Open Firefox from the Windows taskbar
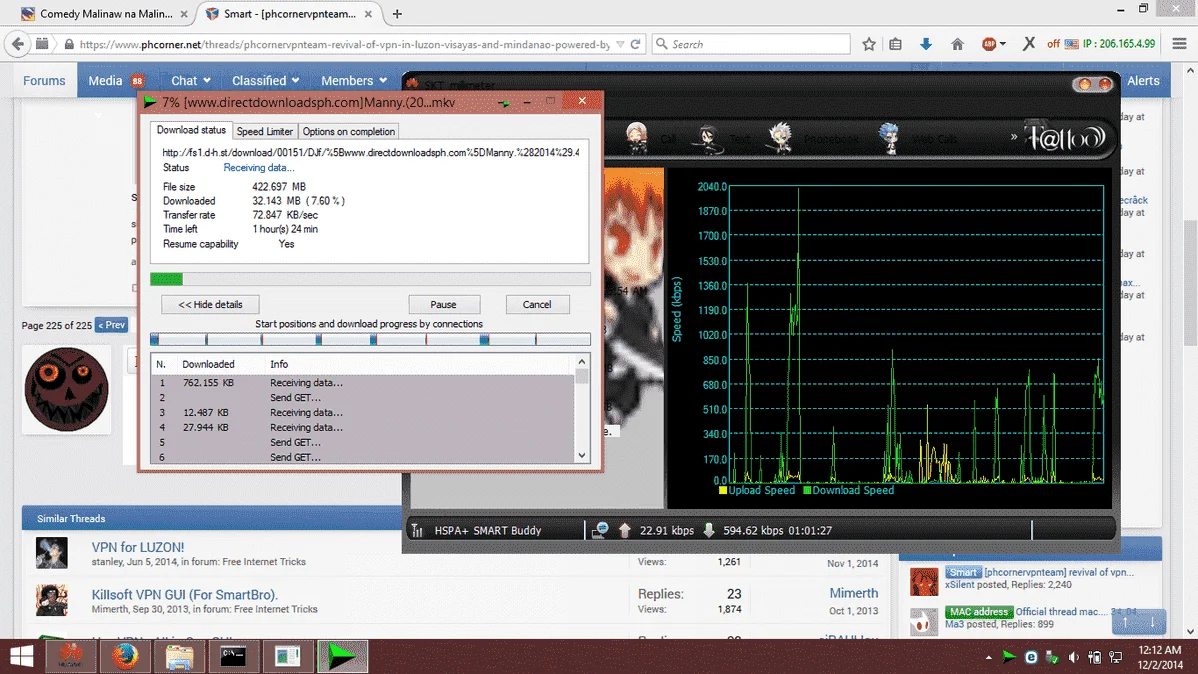The height and width of the screenshot is (674, 1198). tap(125, 656)
